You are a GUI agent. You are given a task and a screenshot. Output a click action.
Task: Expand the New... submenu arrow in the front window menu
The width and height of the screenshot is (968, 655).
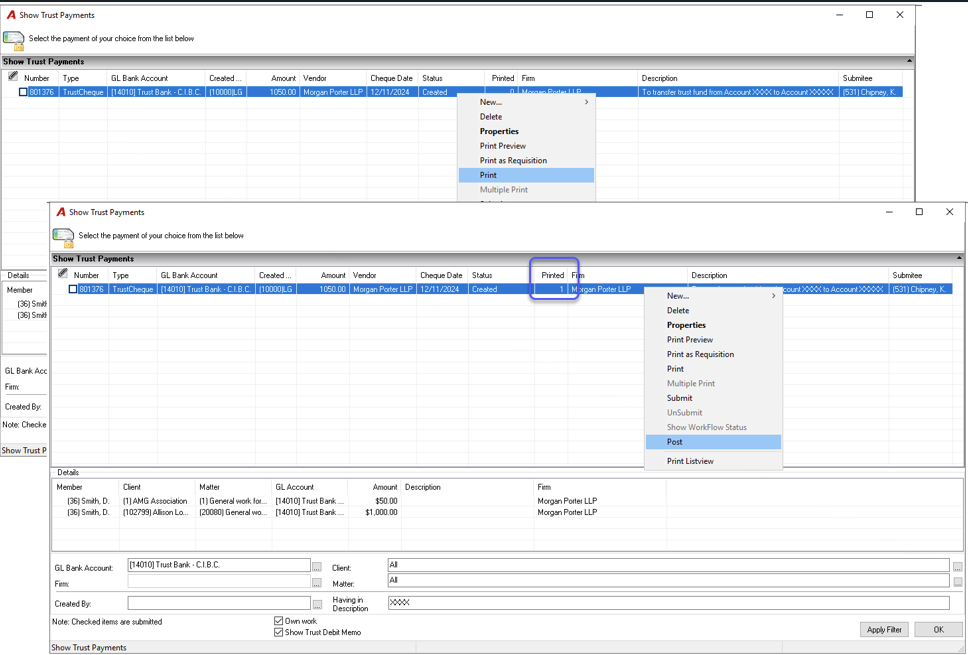pos(774,296)
